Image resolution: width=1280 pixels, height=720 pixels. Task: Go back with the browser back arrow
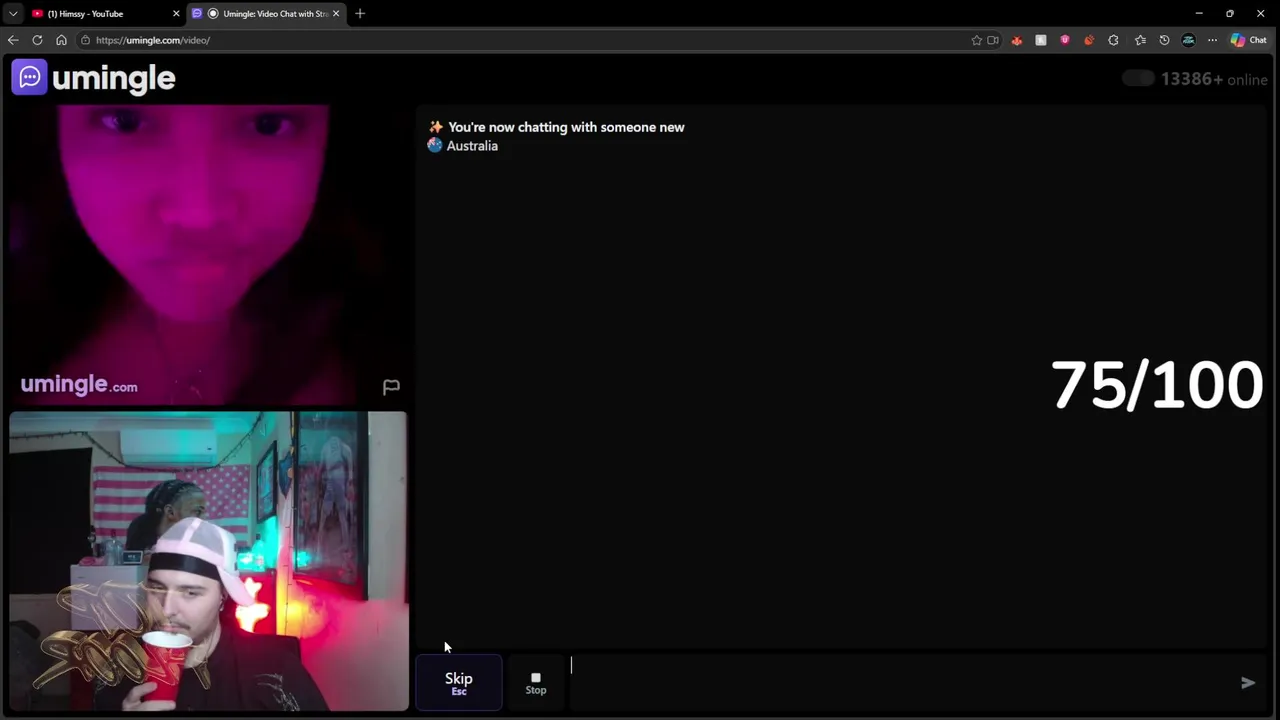click(13, 40)
